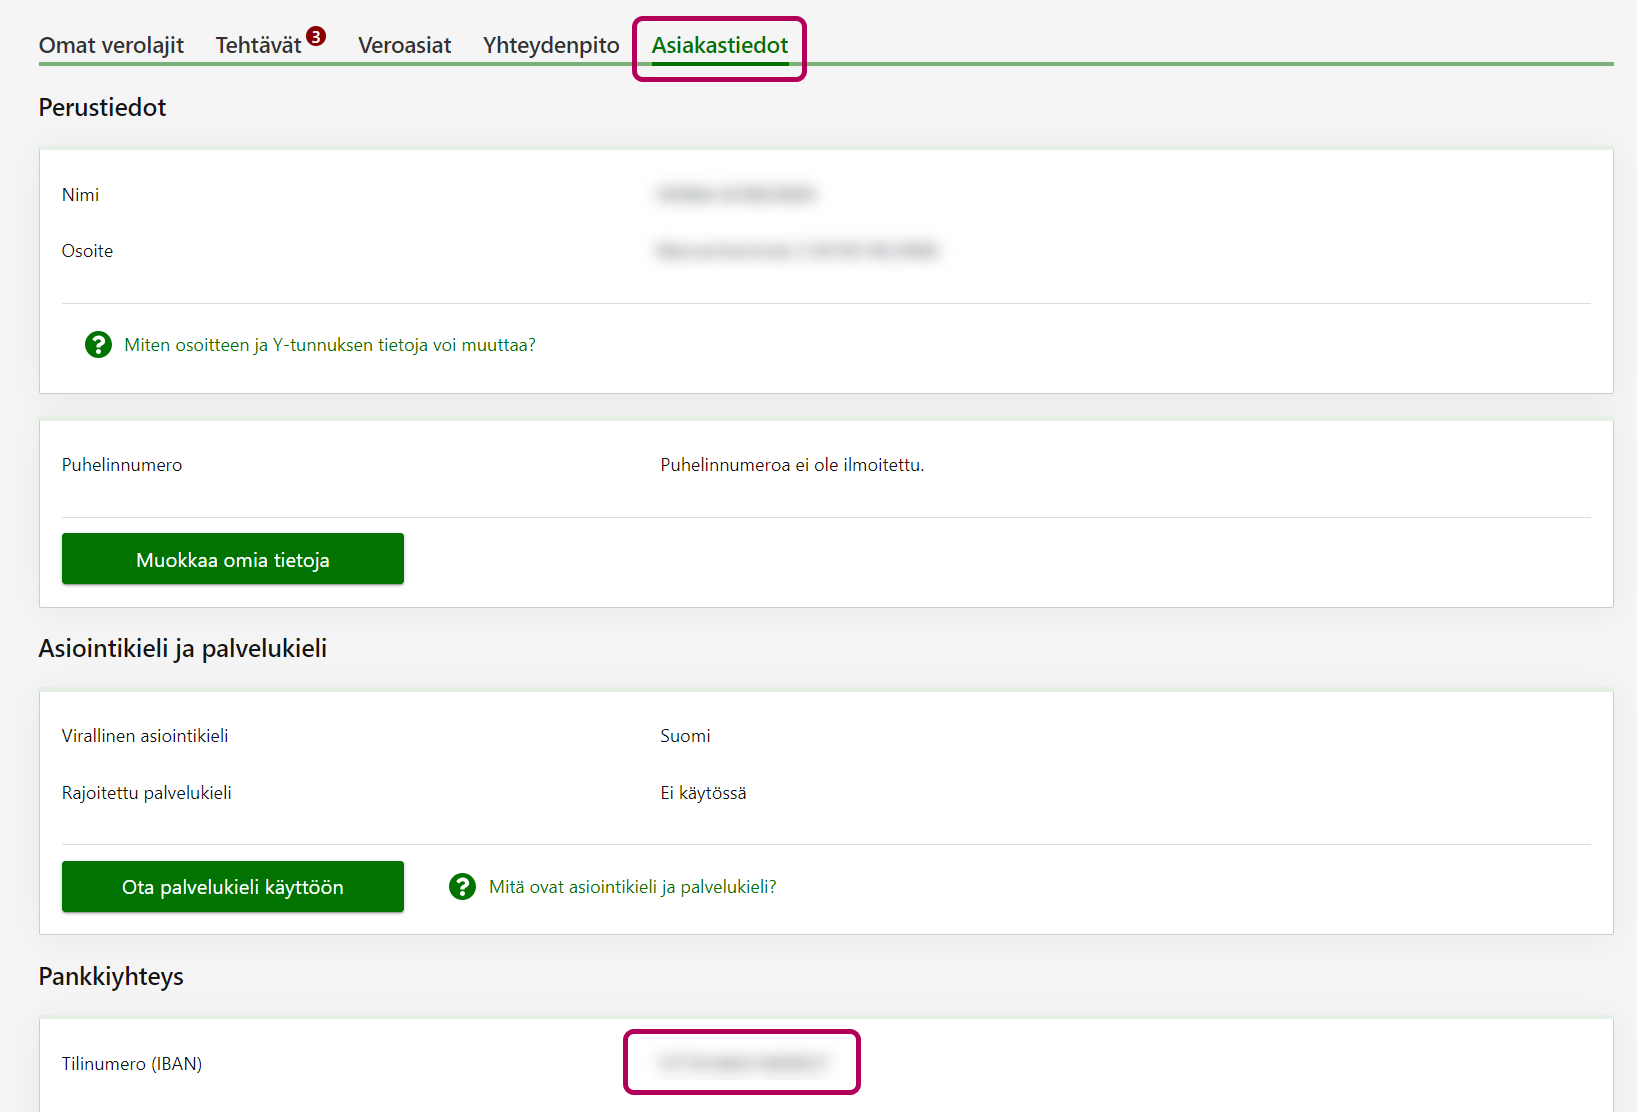
Task: Click the 'Ei käytössä' service language value
Action: (x=703, y=793)
